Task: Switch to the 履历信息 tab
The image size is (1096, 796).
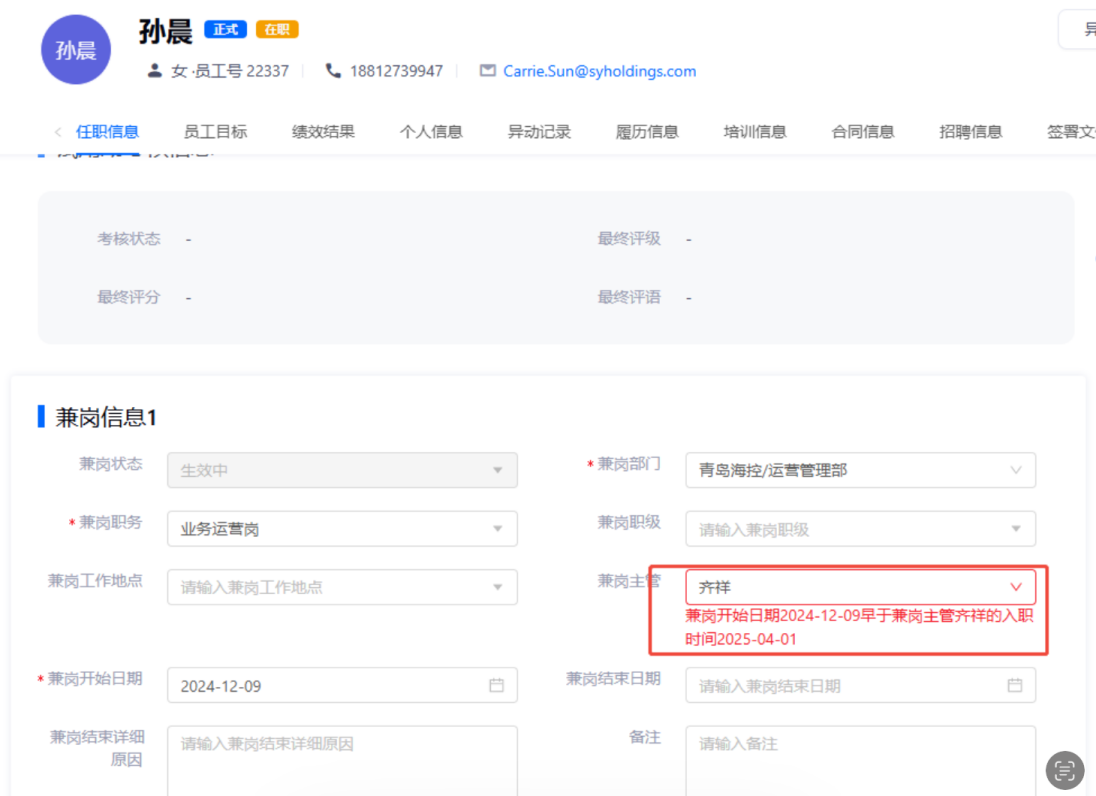Action: click(647, 131)
